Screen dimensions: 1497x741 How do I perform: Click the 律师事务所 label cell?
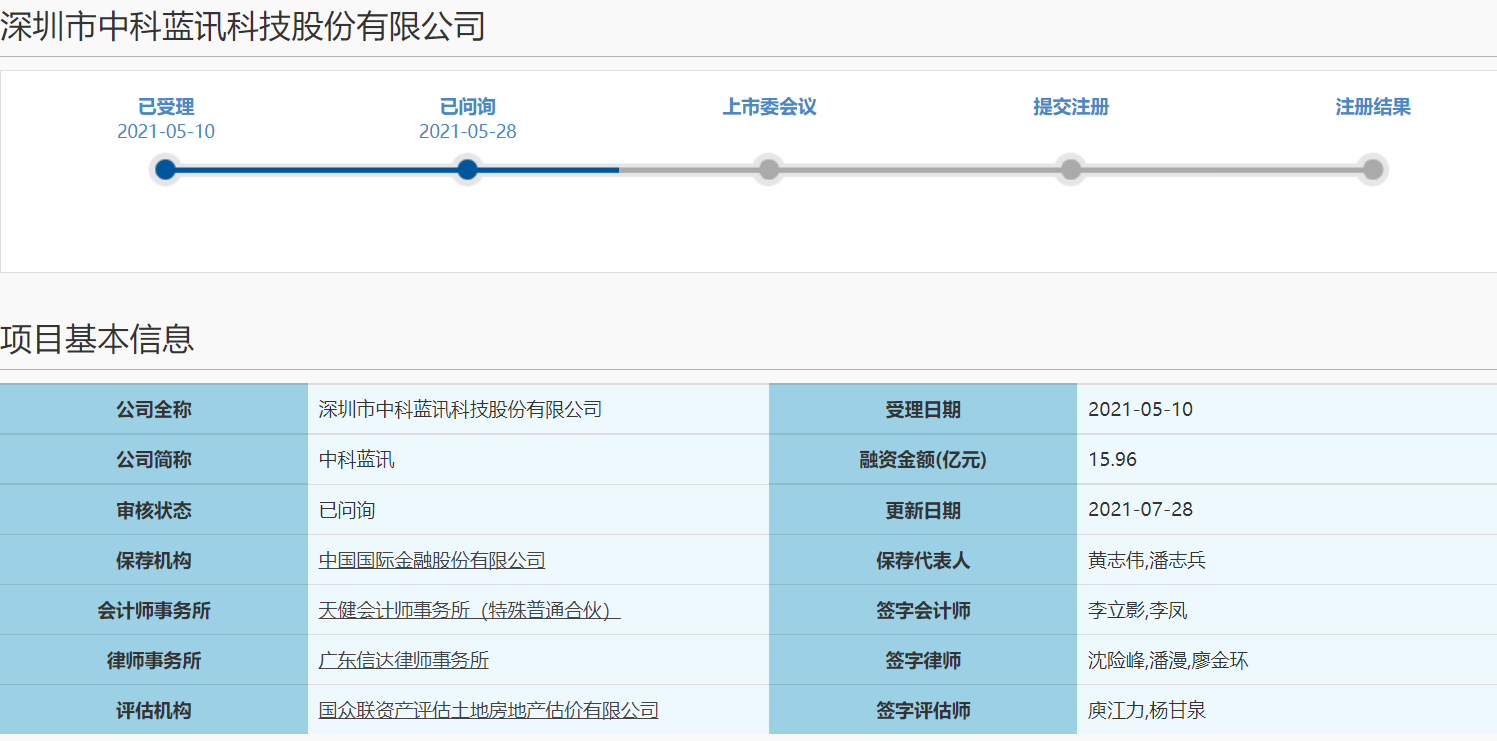[x=154, y=660]
